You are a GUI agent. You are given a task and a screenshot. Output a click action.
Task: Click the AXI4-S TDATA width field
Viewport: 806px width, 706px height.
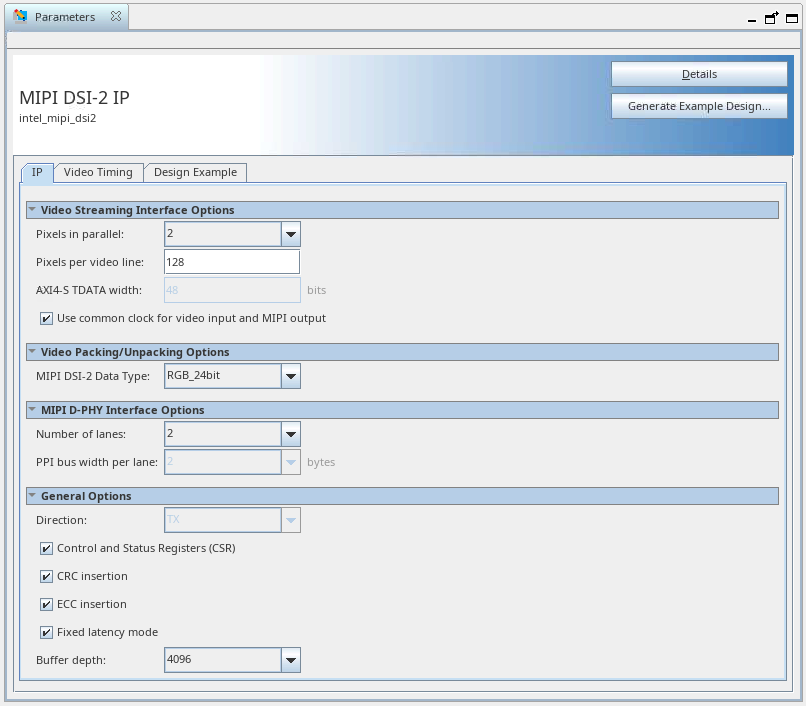[232, 290]
